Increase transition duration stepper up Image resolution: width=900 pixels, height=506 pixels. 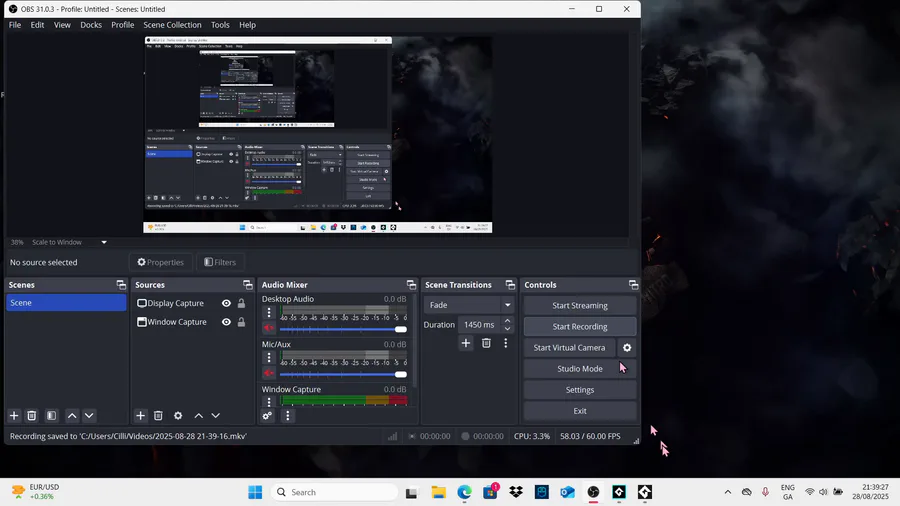click(x=507, y=321)
